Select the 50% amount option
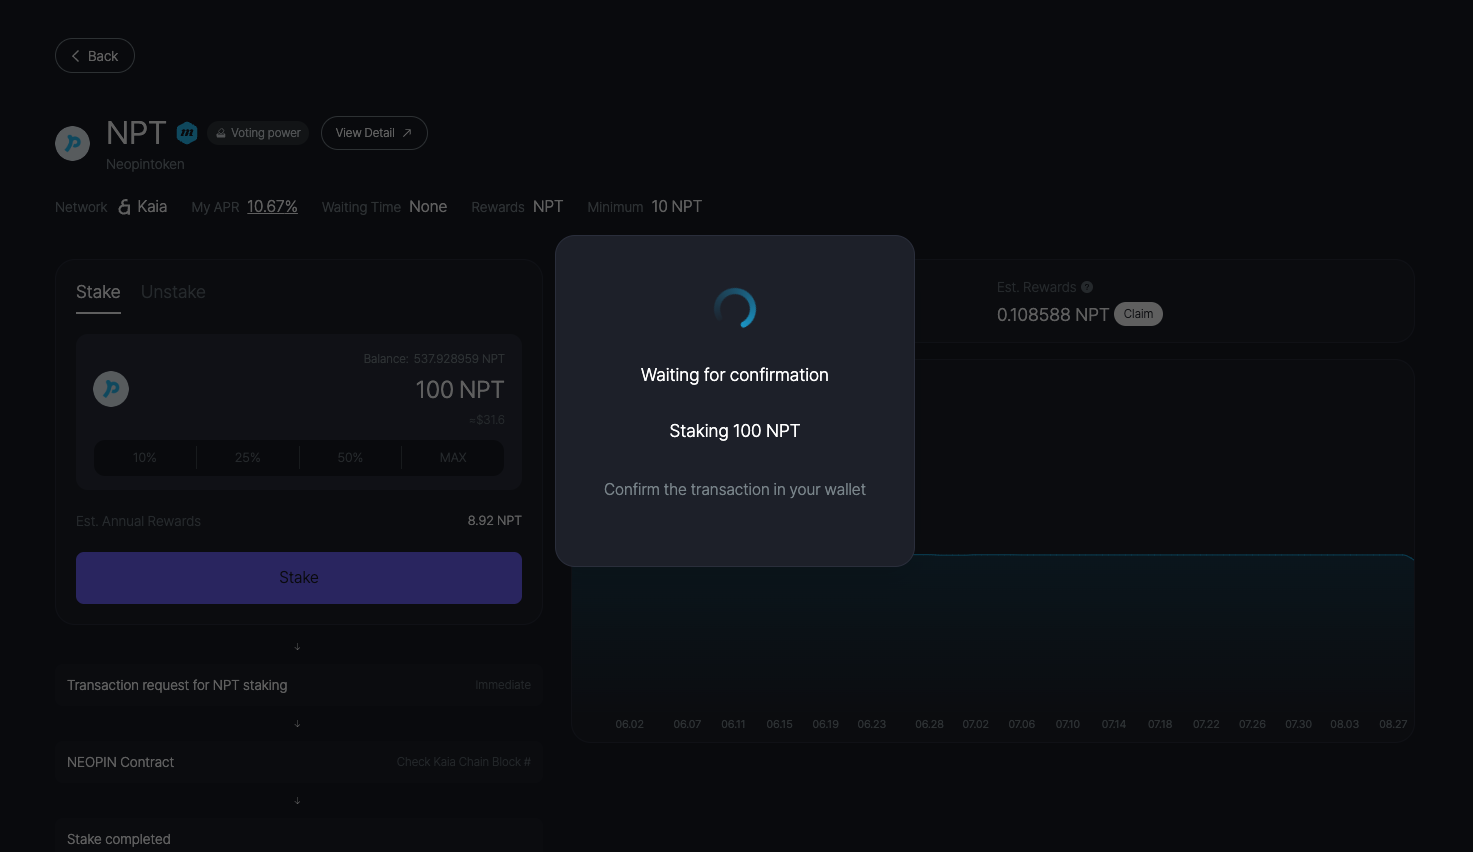This screenshot has height=852, width=1473. (x=350, y=458)
